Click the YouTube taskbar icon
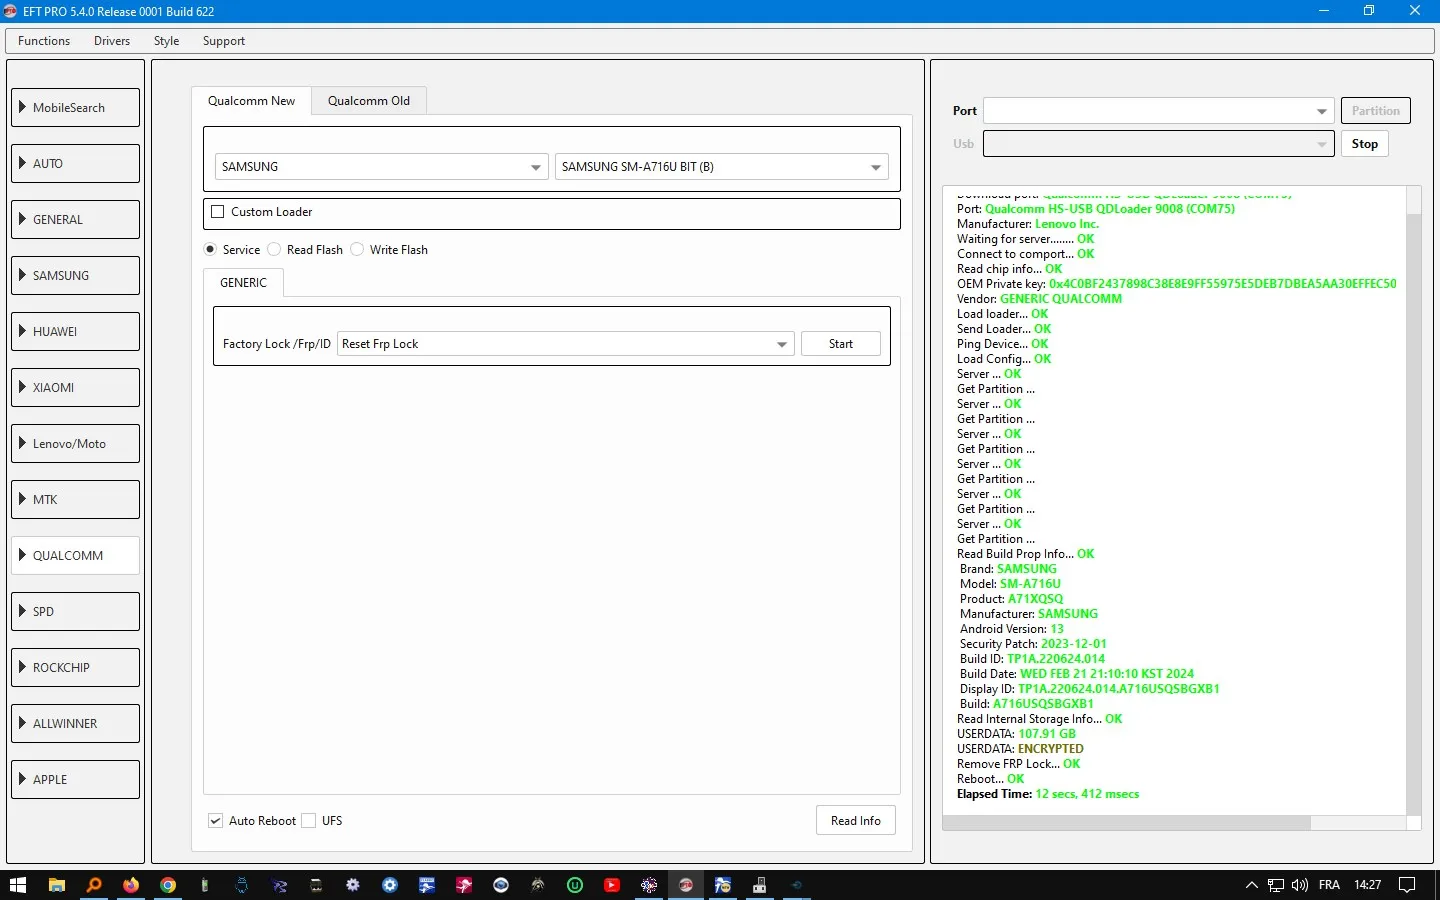Image resolution: width=1440 pixels, height=900 pixels. pos(612,885)
